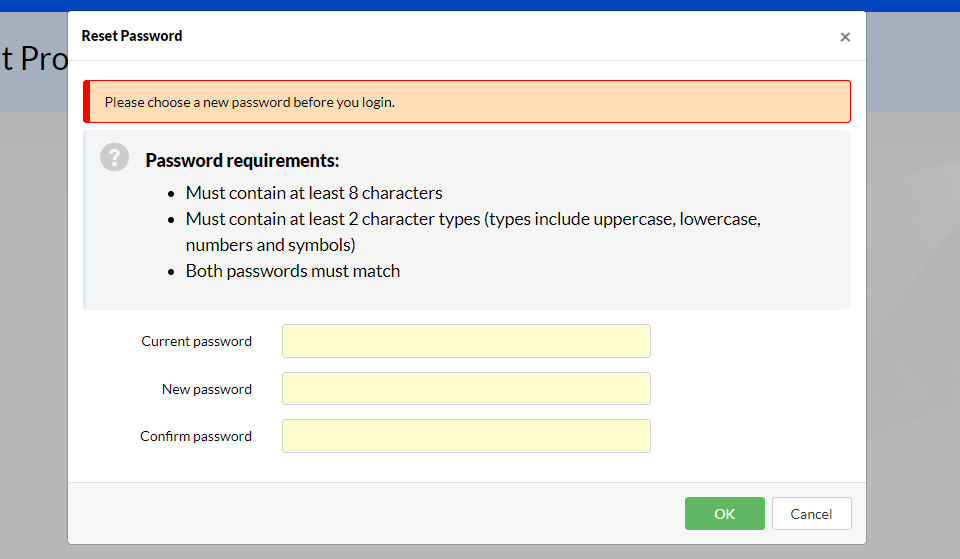Click the dimmed gray backdrop right of the dialog
Image resolution: width=960 pixels, height=559 pixels.
(913, 306)
